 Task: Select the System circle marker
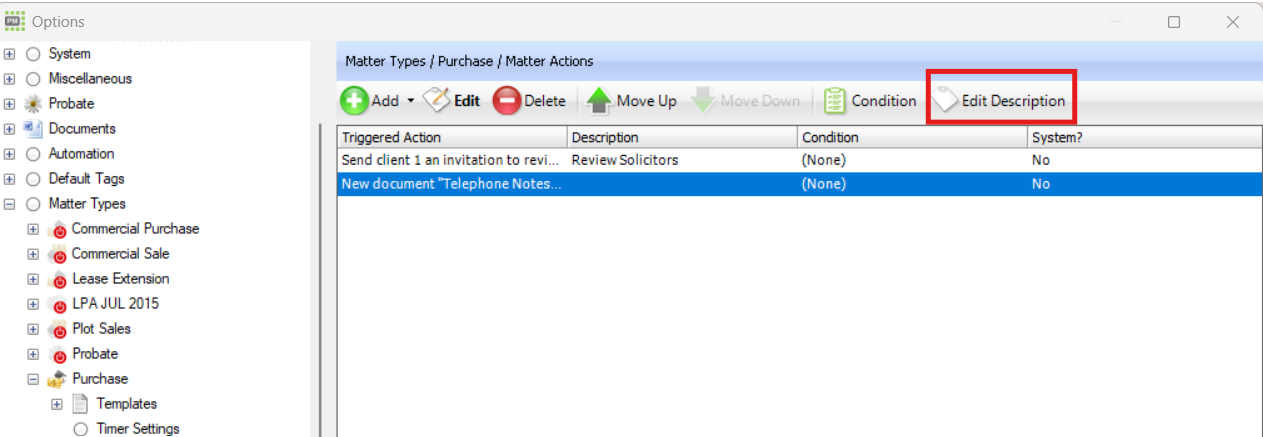(x=33, y=54)
